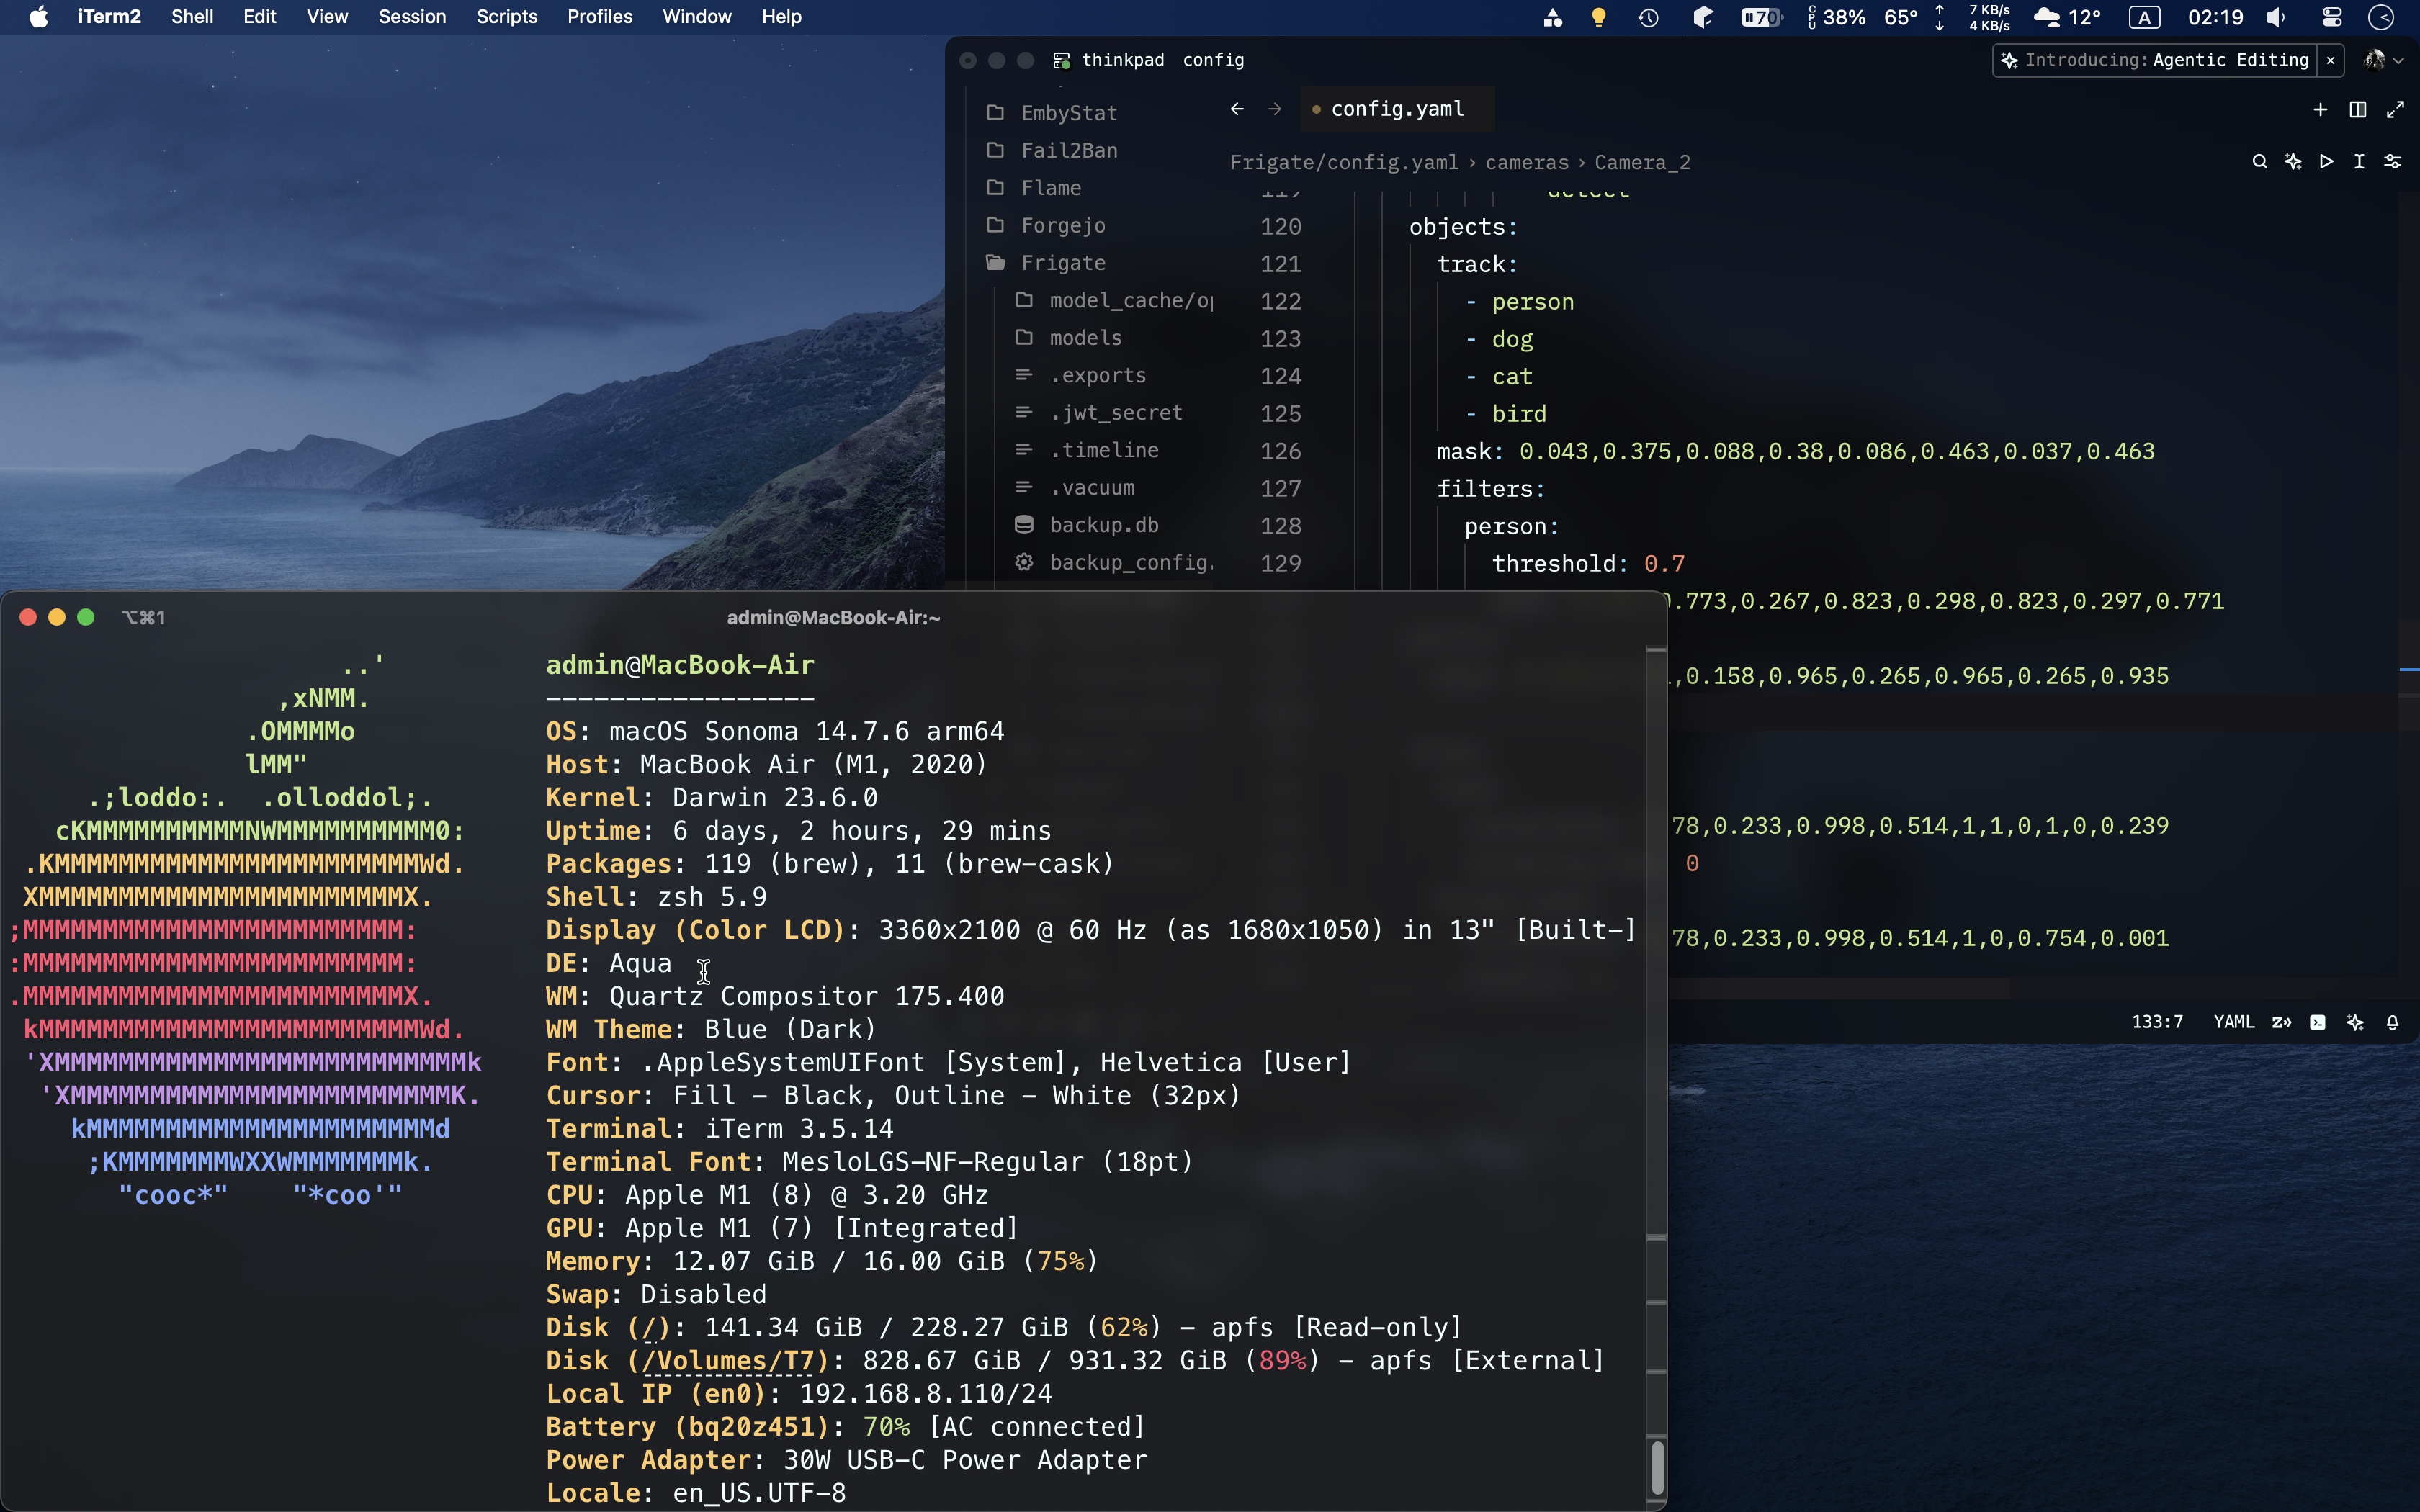This screenshot has height=1512, width=2420.
Task: Select the config.yaml tab
Action: coord(1397,109)
